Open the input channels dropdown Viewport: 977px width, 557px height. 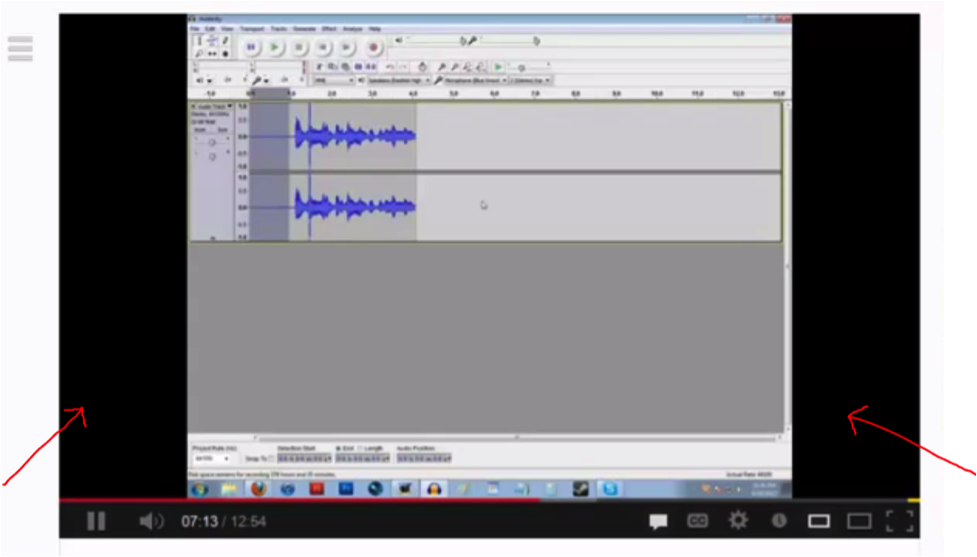coord(530,80)
